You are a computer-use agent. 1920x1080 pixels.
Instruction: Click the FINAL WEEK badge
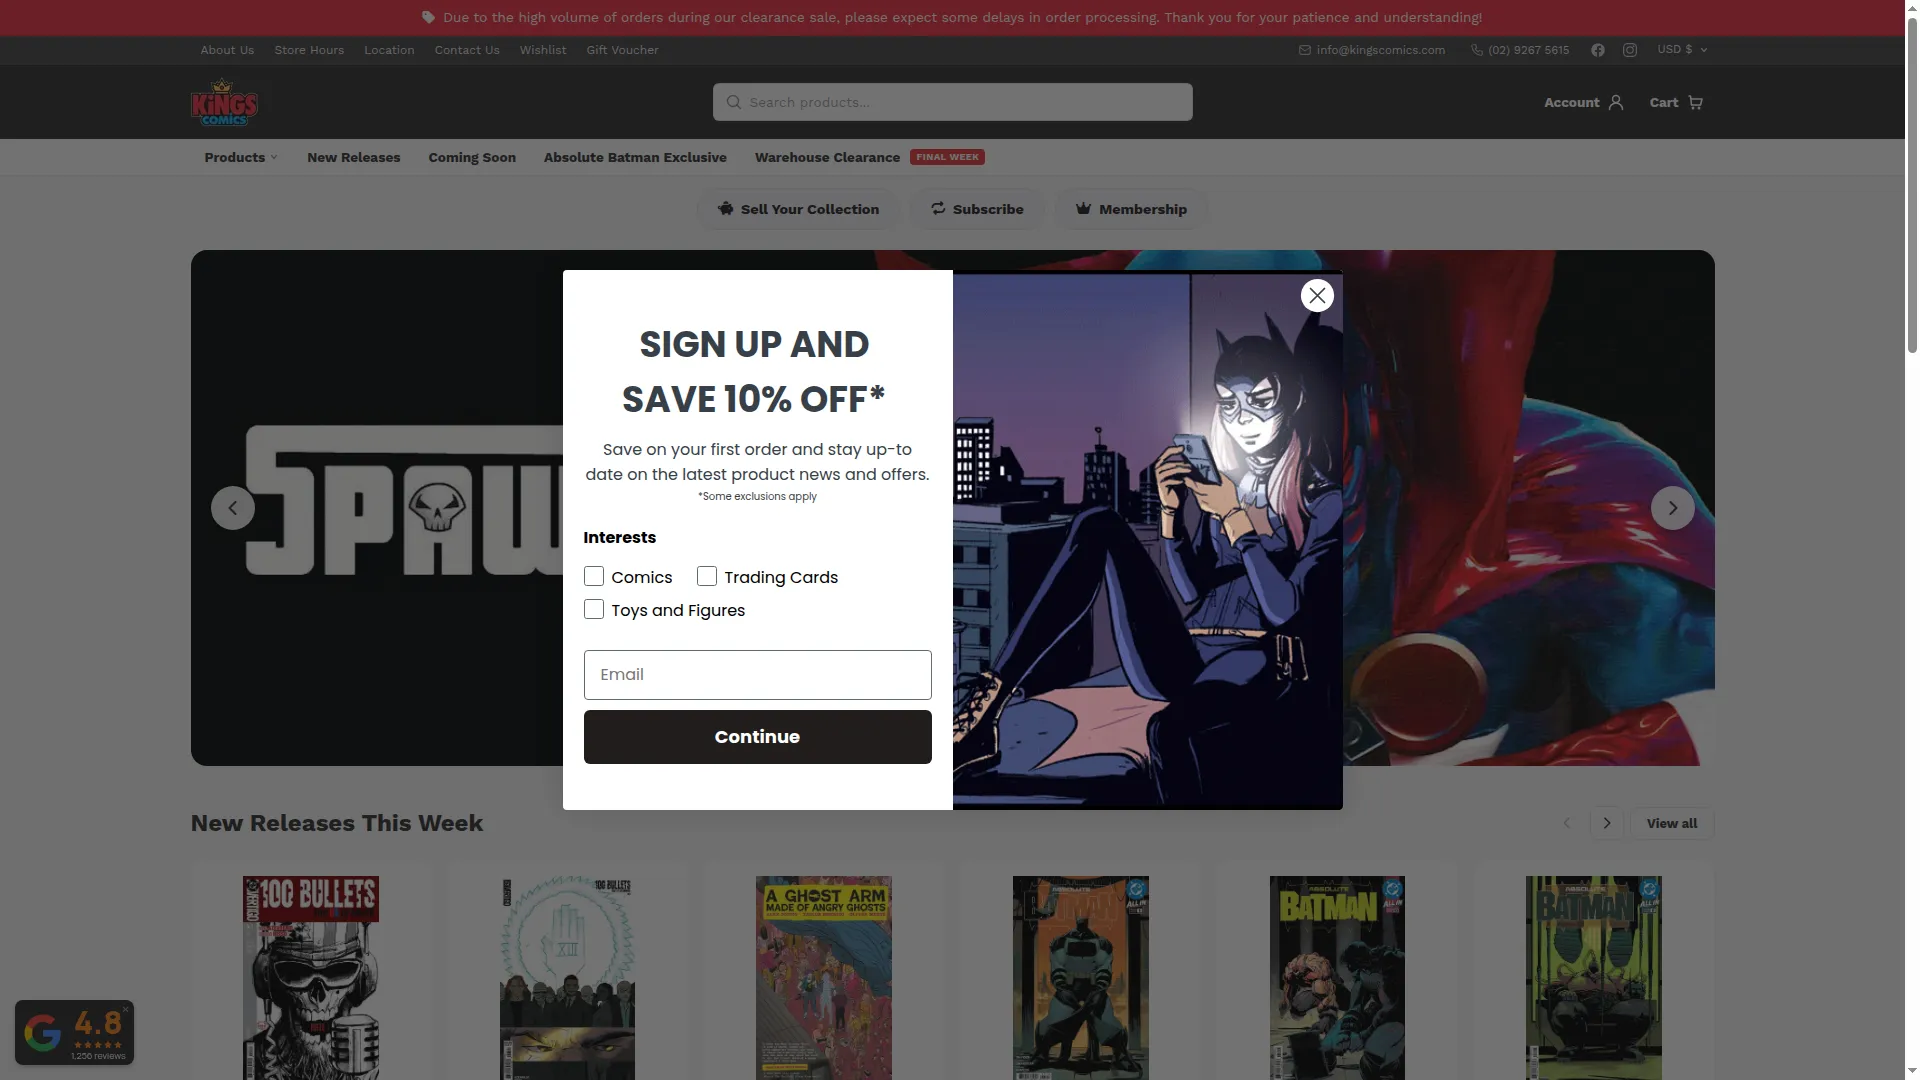coord(947,157)
